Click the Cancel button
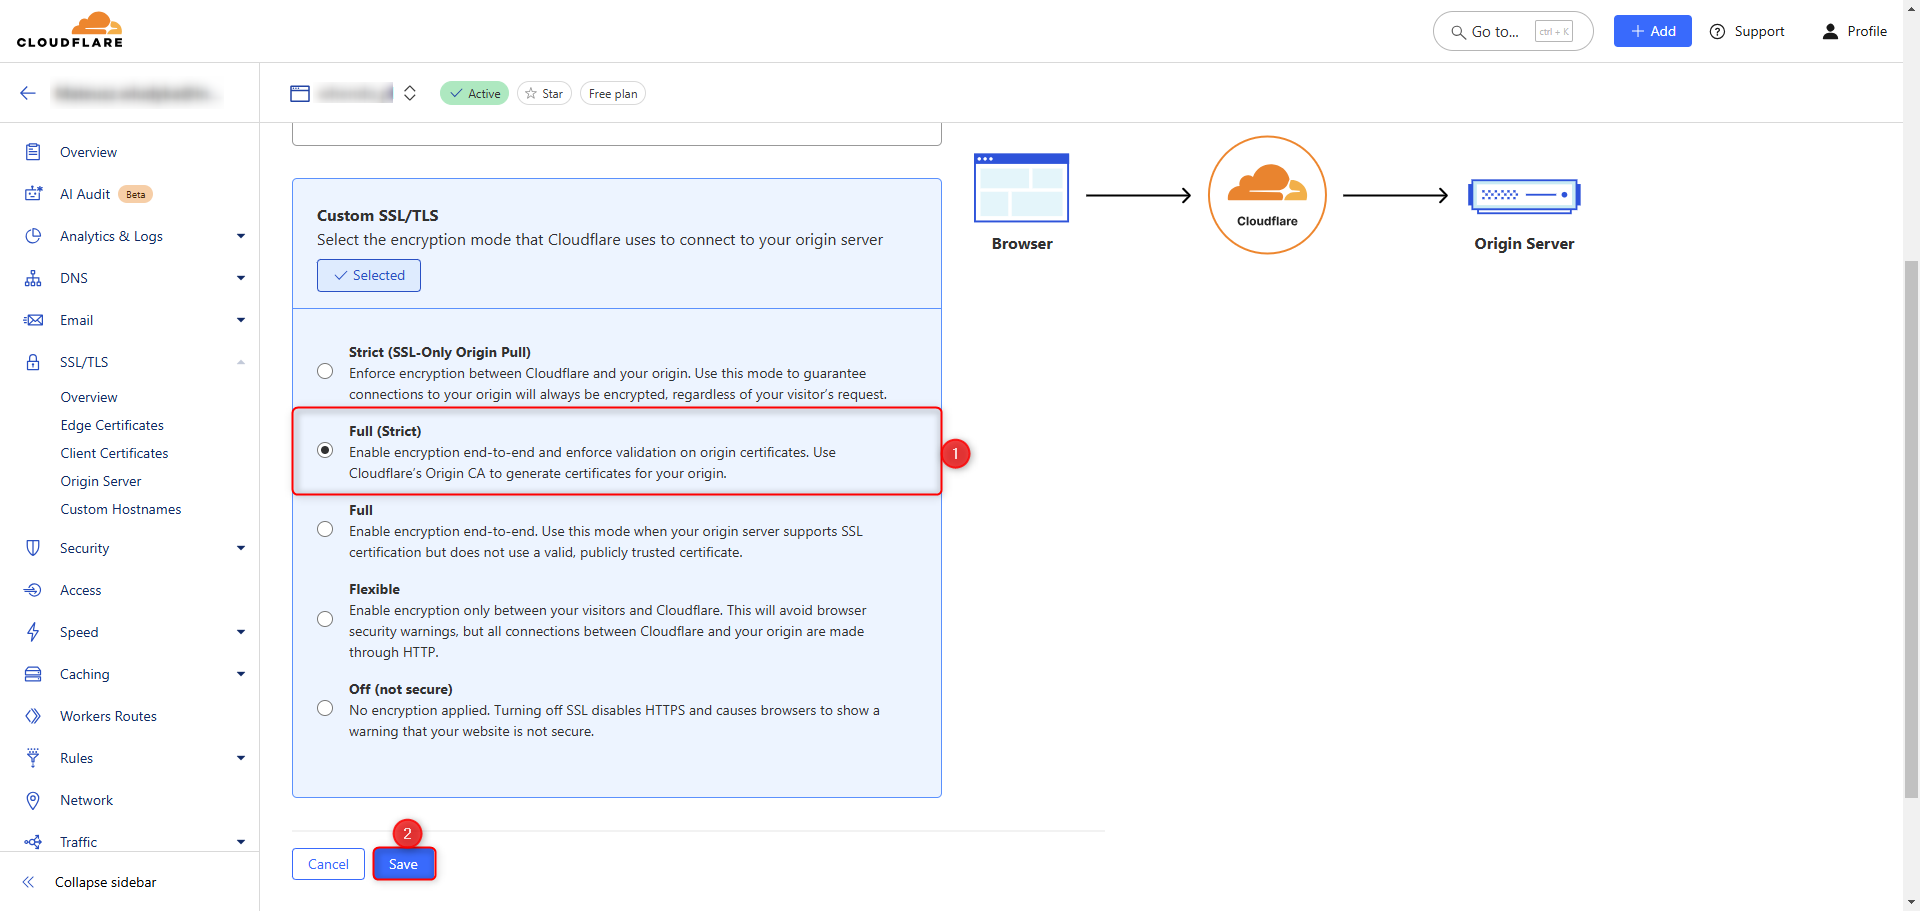 (328, 864)
